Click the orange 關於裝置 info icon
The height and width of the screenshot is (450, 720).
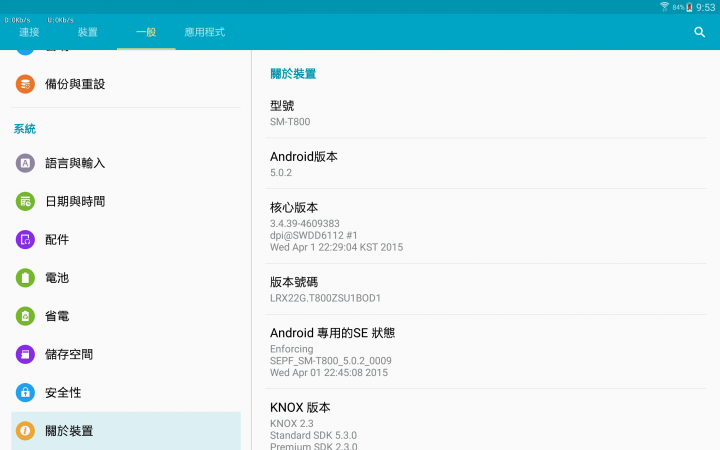[25, 431]
